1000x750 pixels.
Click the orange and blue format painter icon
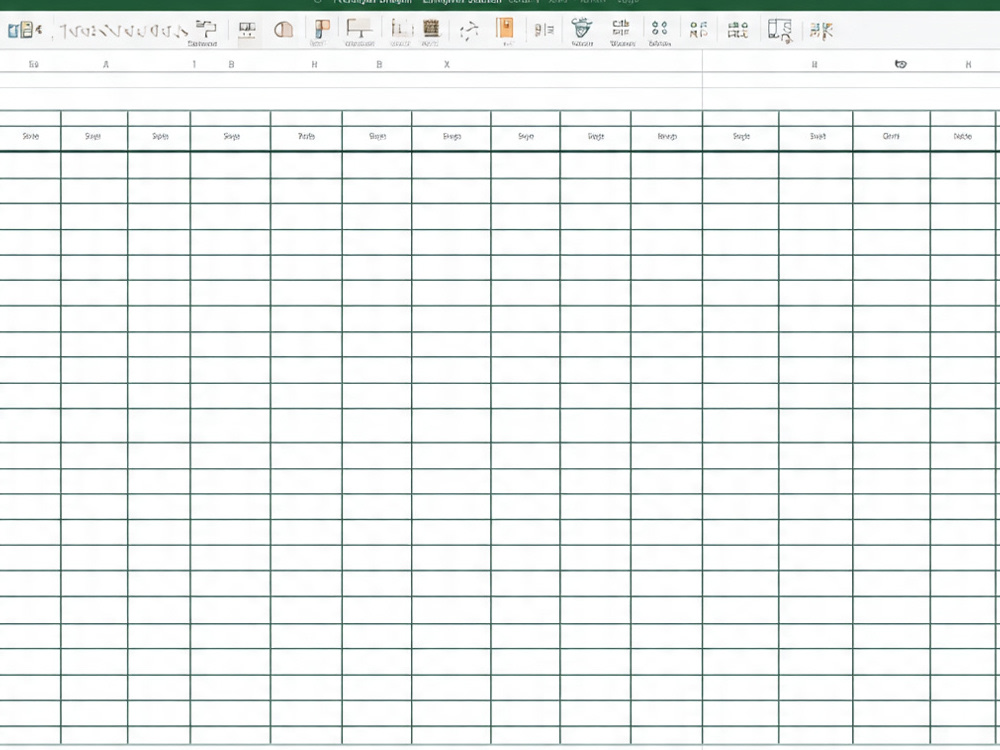(322, 29)
